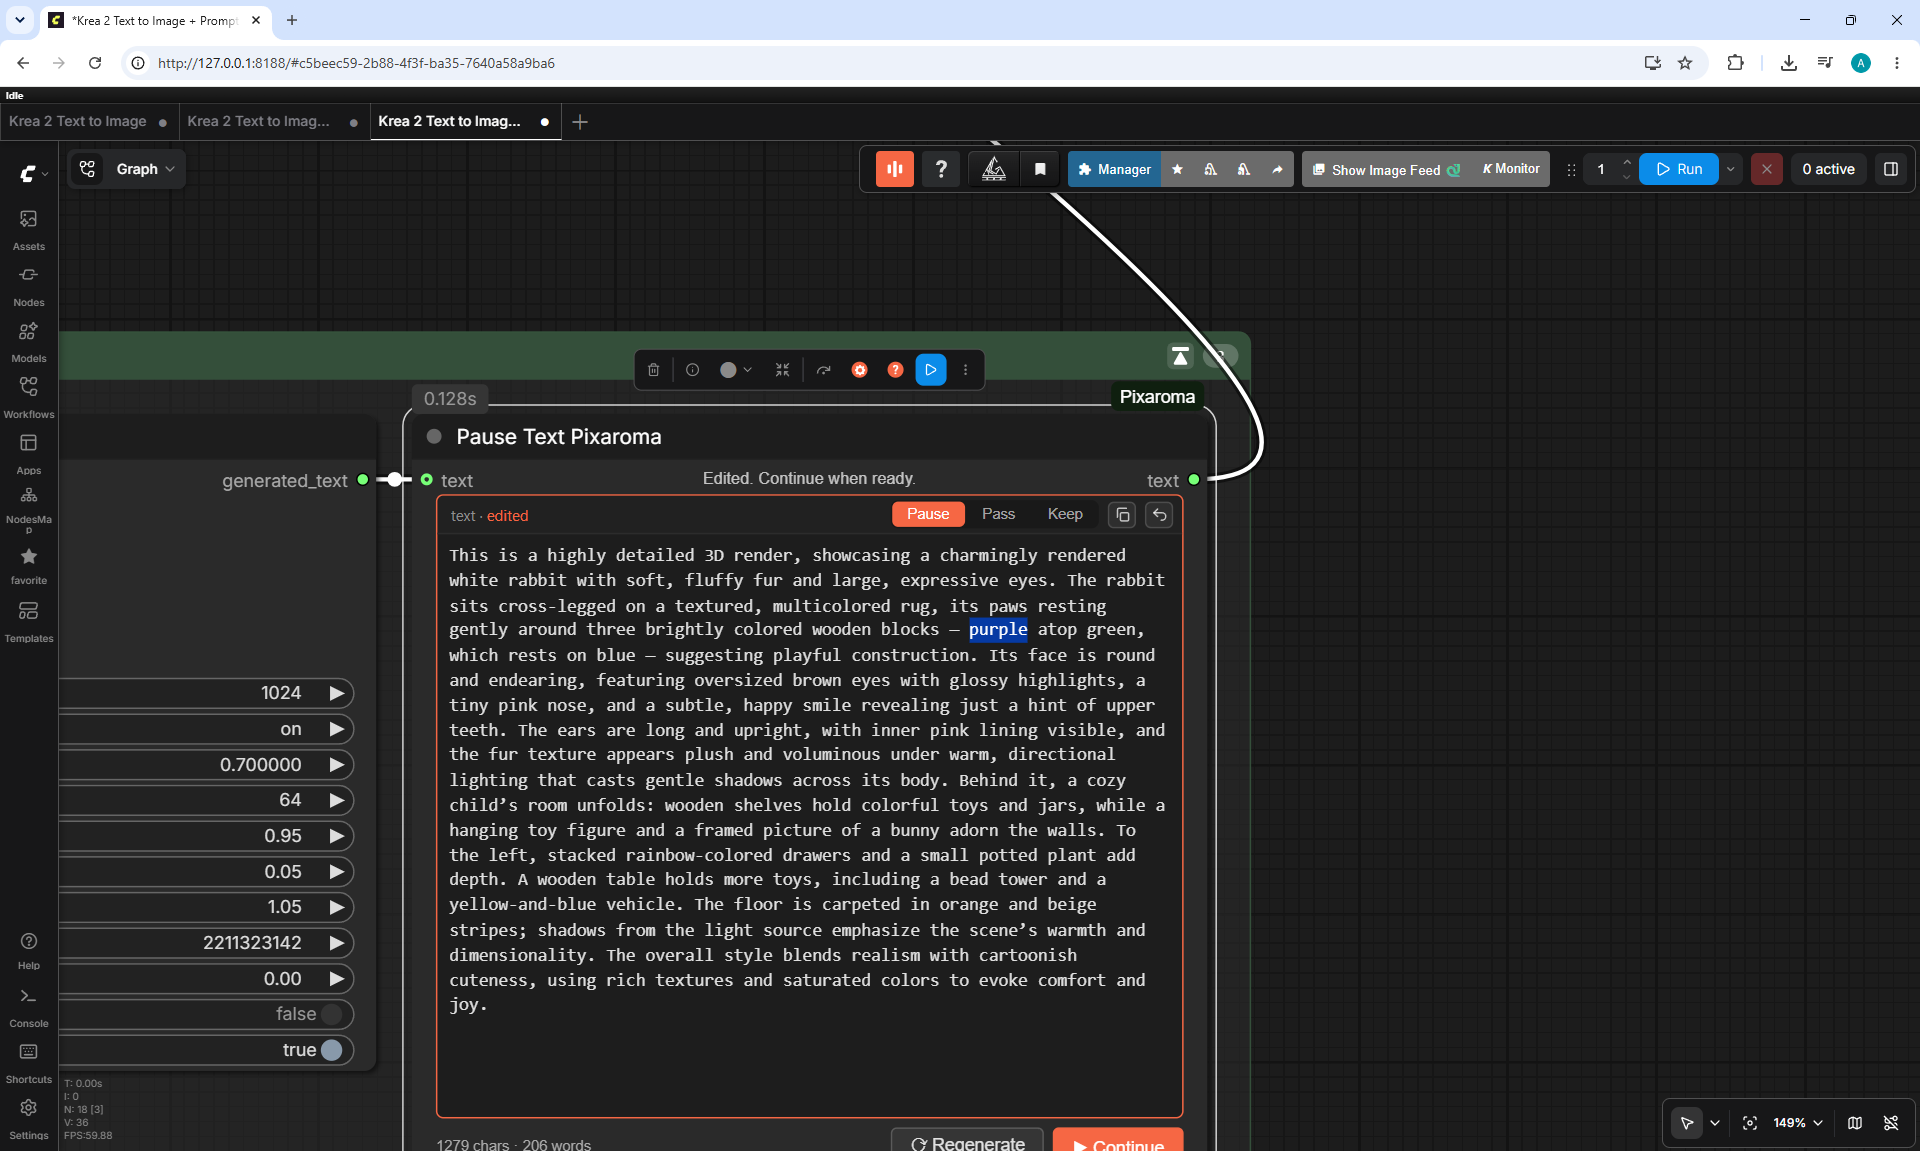Copy the text with the copy icon
Image resolution: width=1920 pixels, height=1151 pixels.
tap(1123, 515)
